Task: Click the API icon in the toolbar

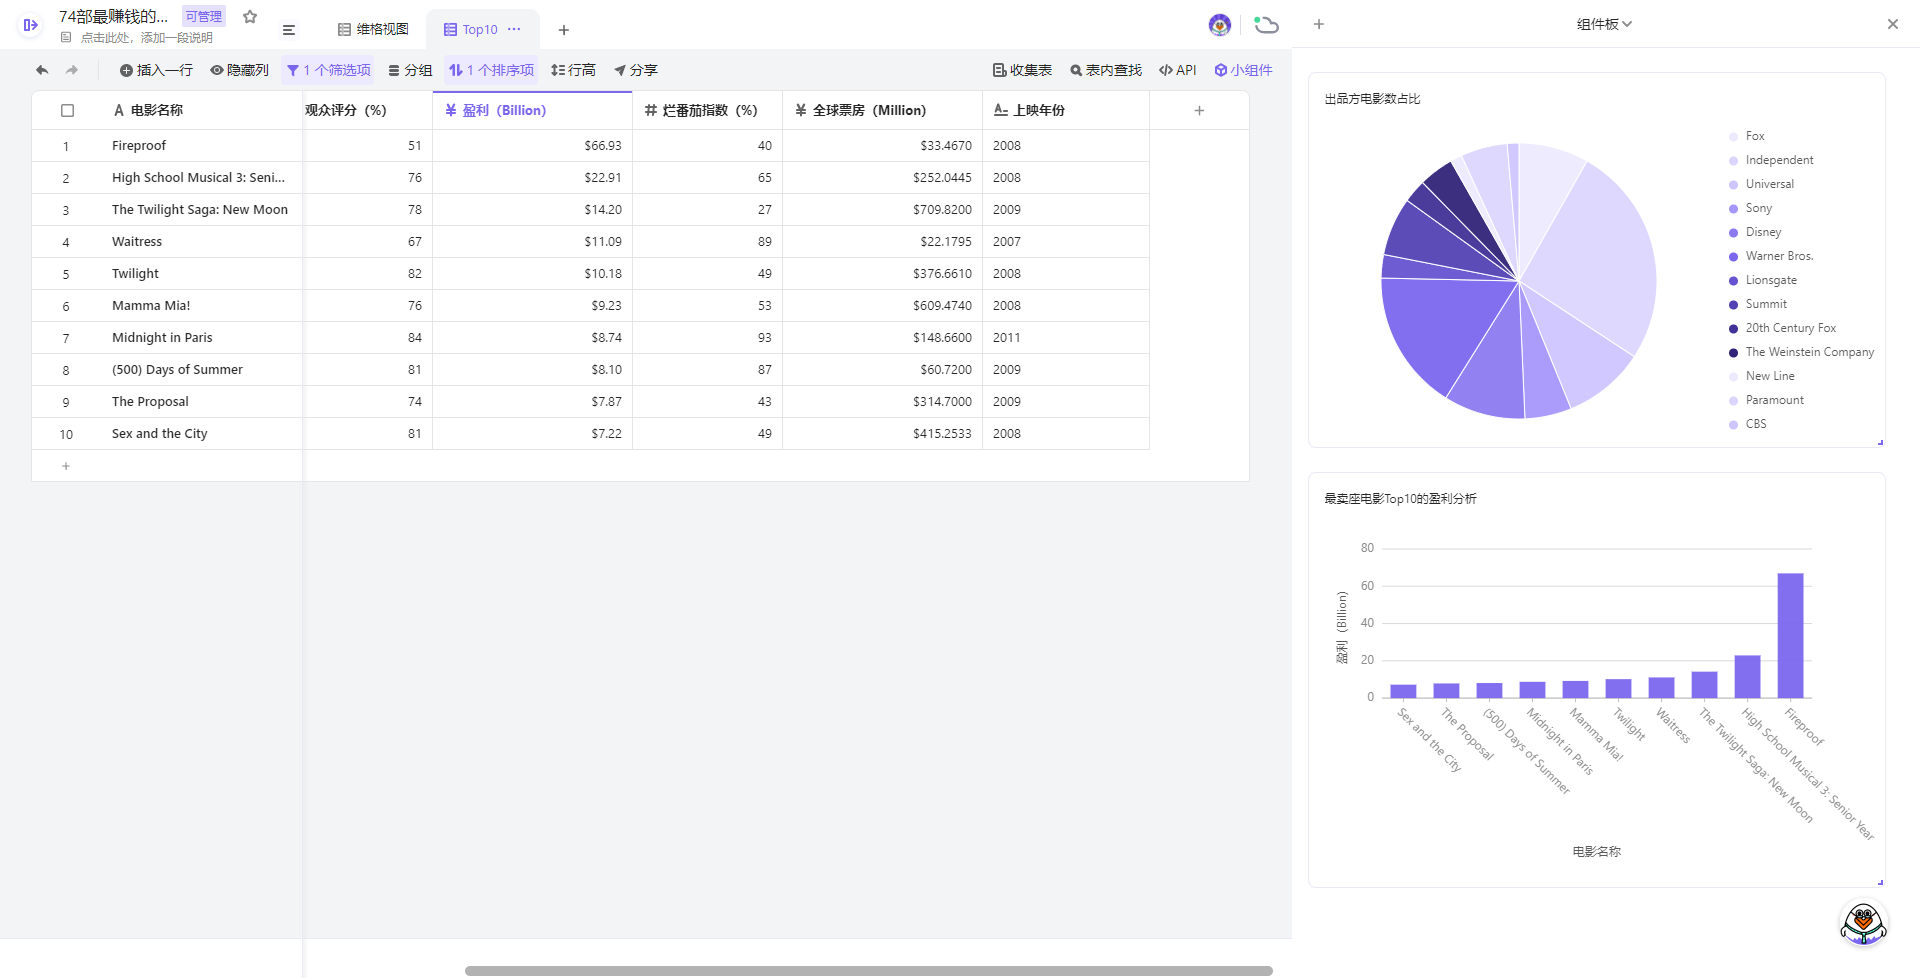Action: (x=1178, y=70)
